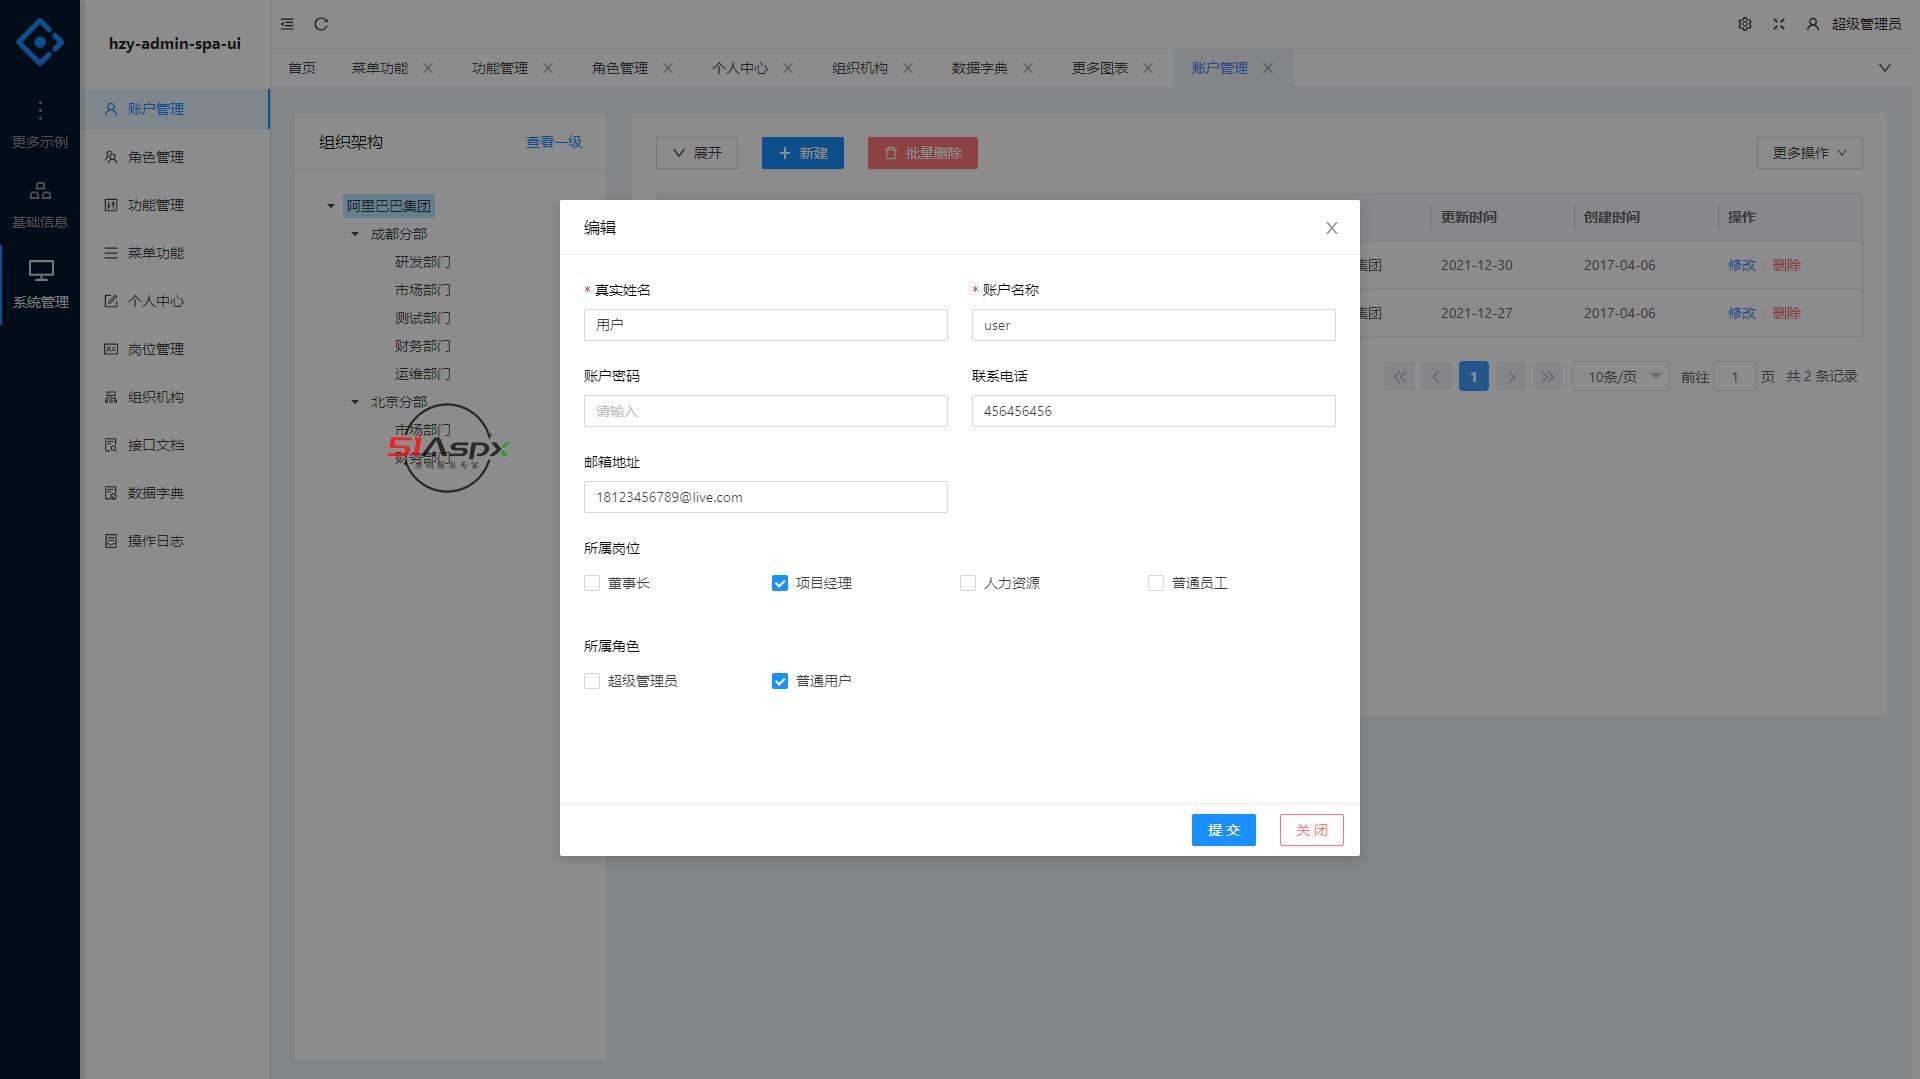Submit the form with 提交

pos(1224,830)
